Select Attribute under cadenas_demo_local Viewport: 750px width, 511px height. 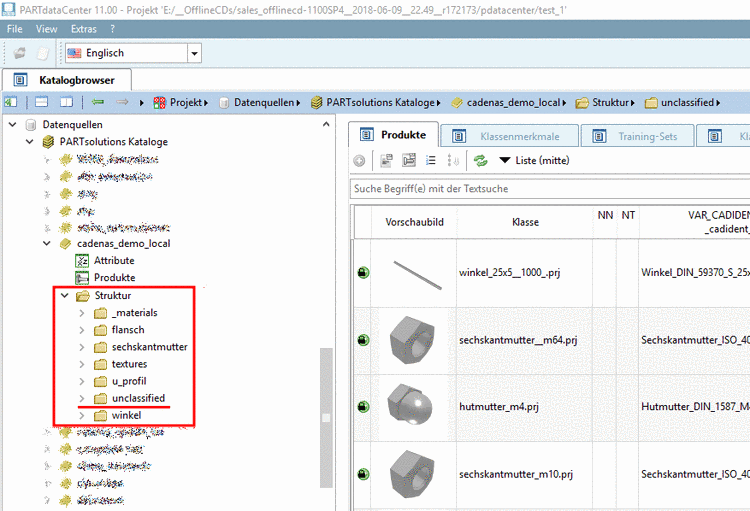pos(114,261)
